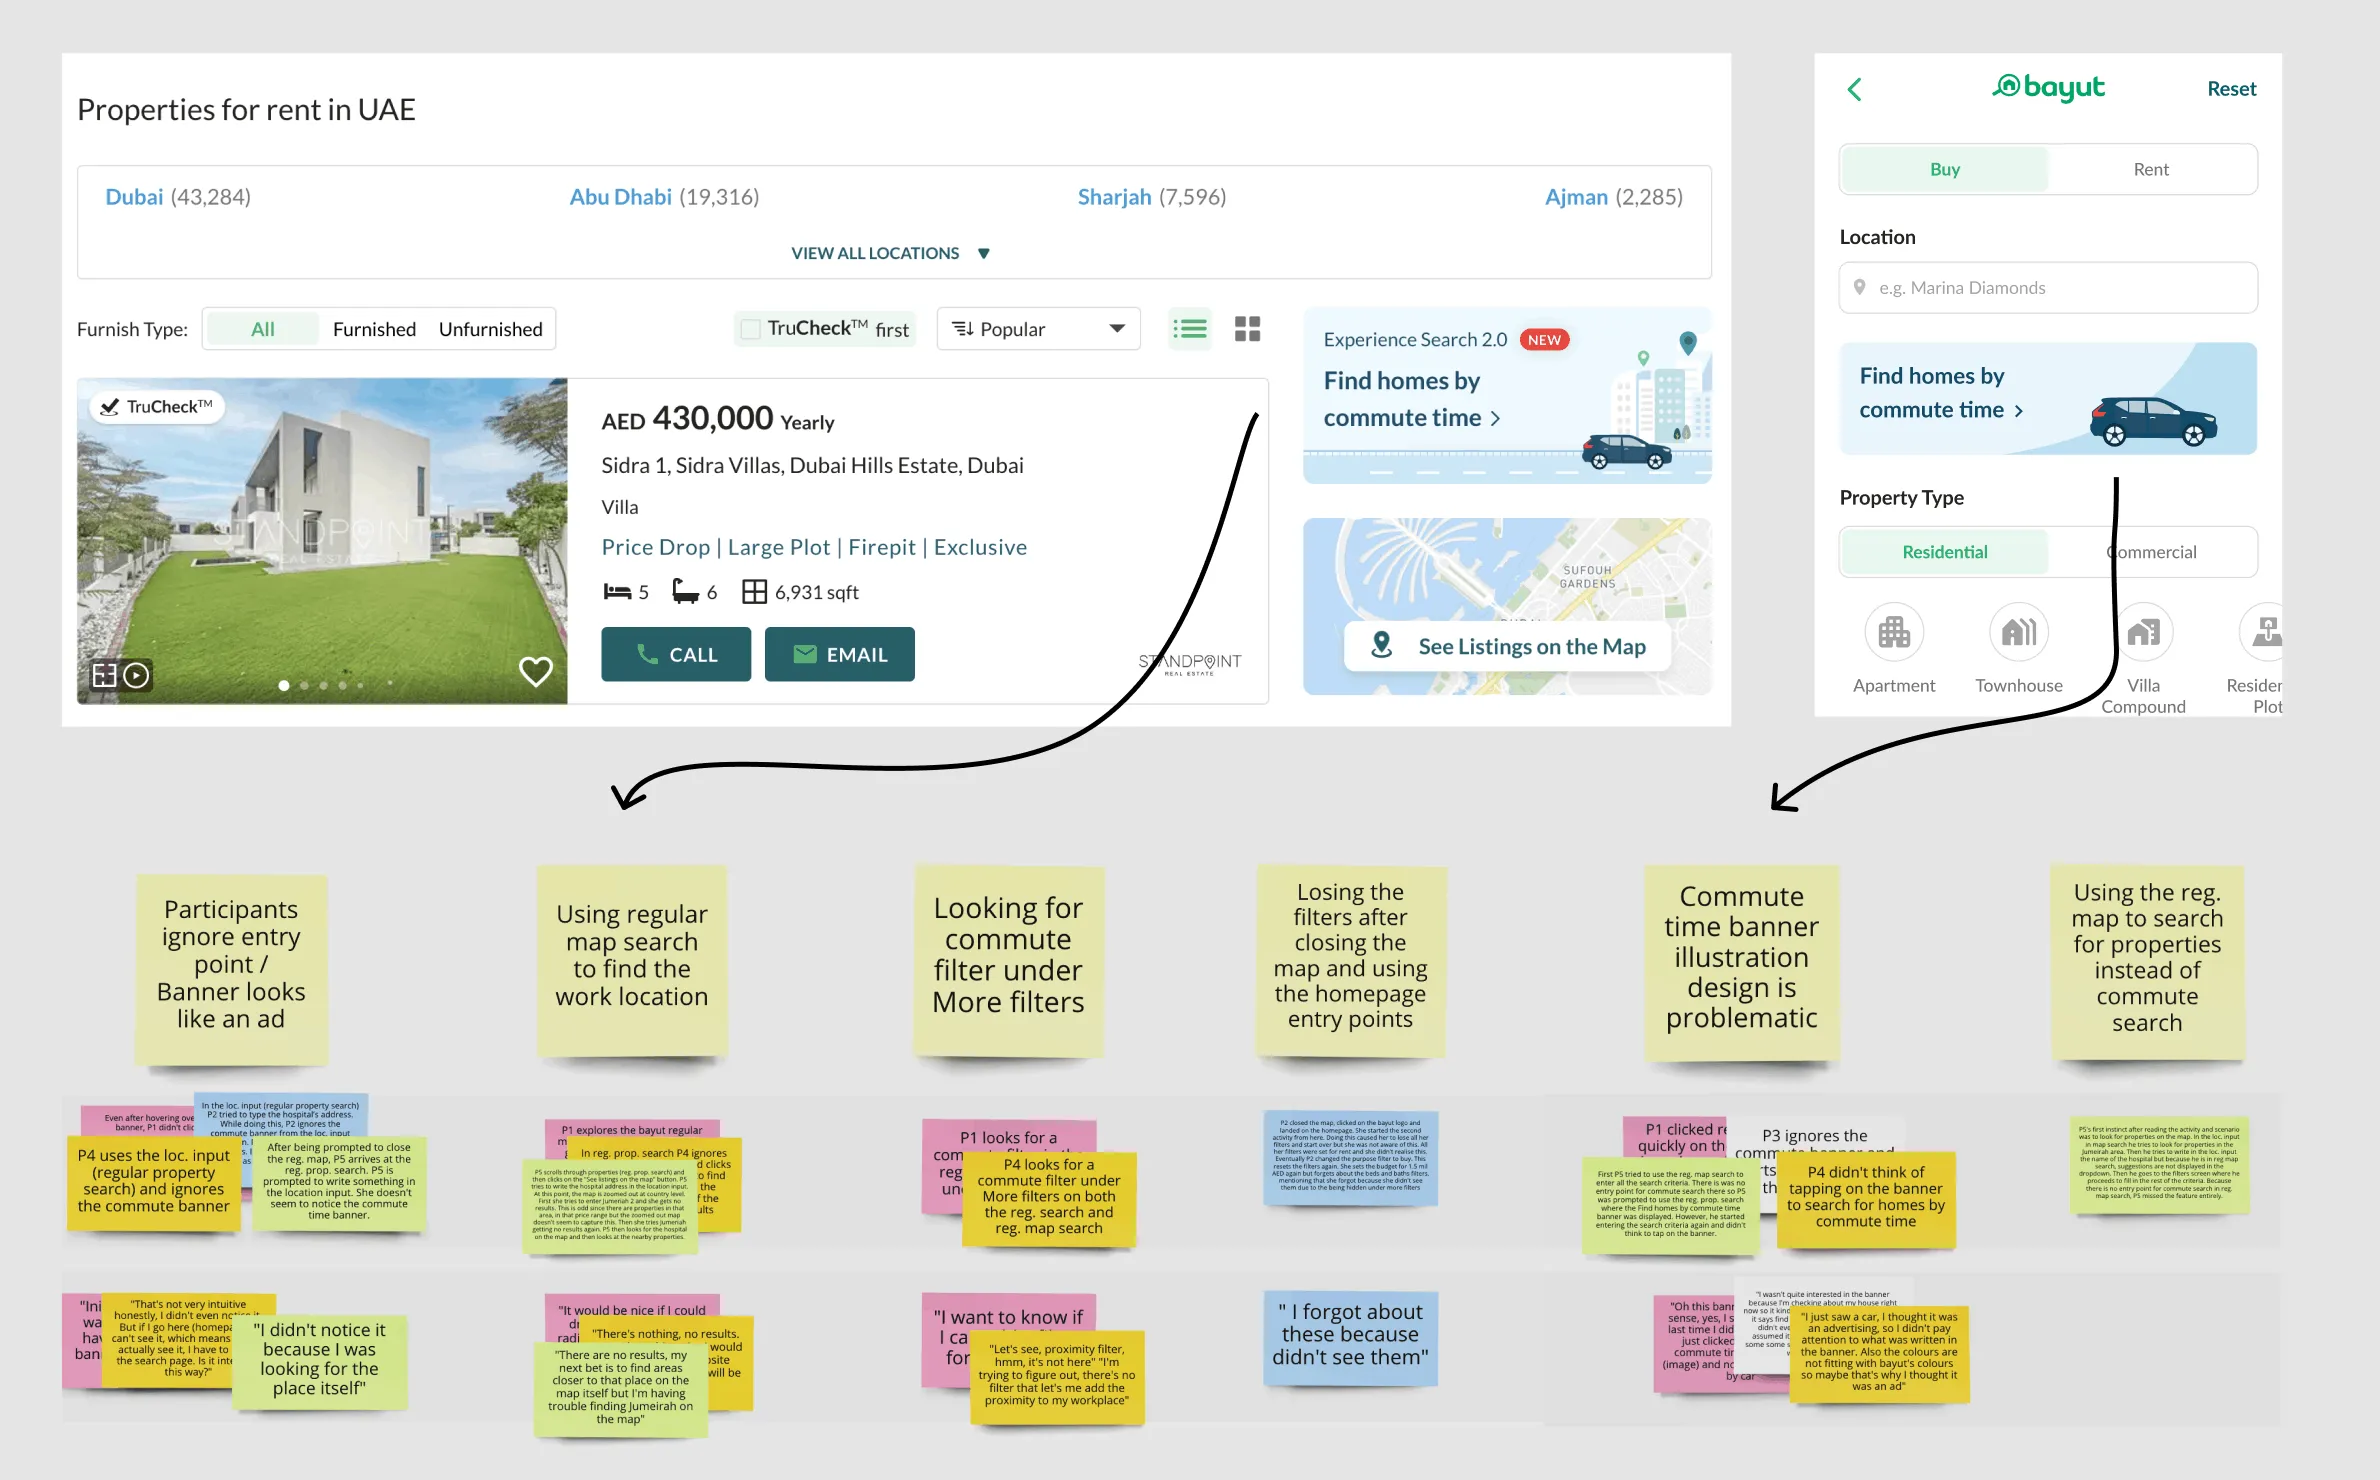Click the 6,931 sqft area value

tap(816, 592)
